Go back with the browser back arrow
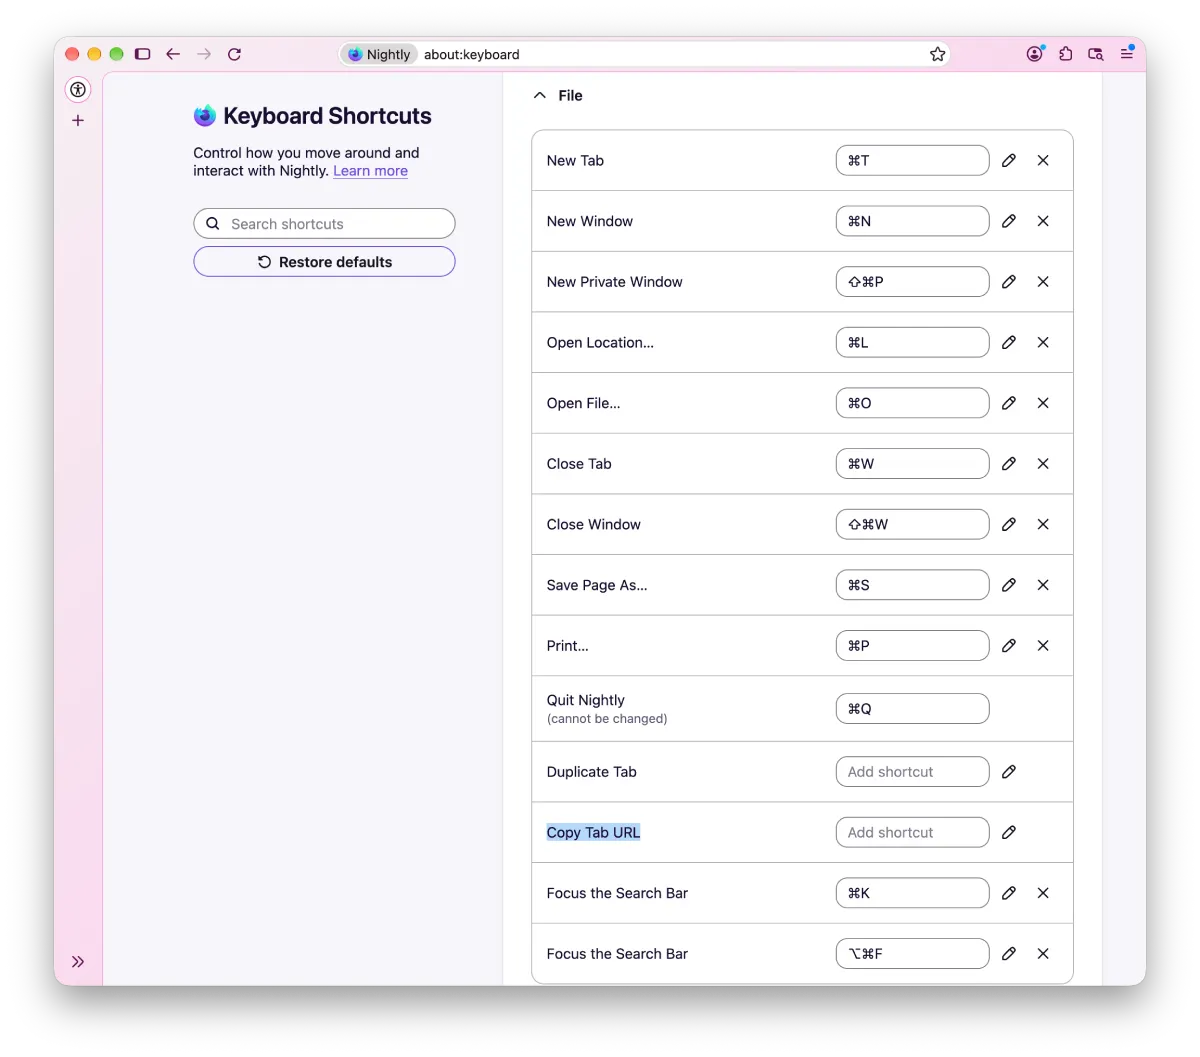The image size is (1200, 1057). (x=173, y=54)
